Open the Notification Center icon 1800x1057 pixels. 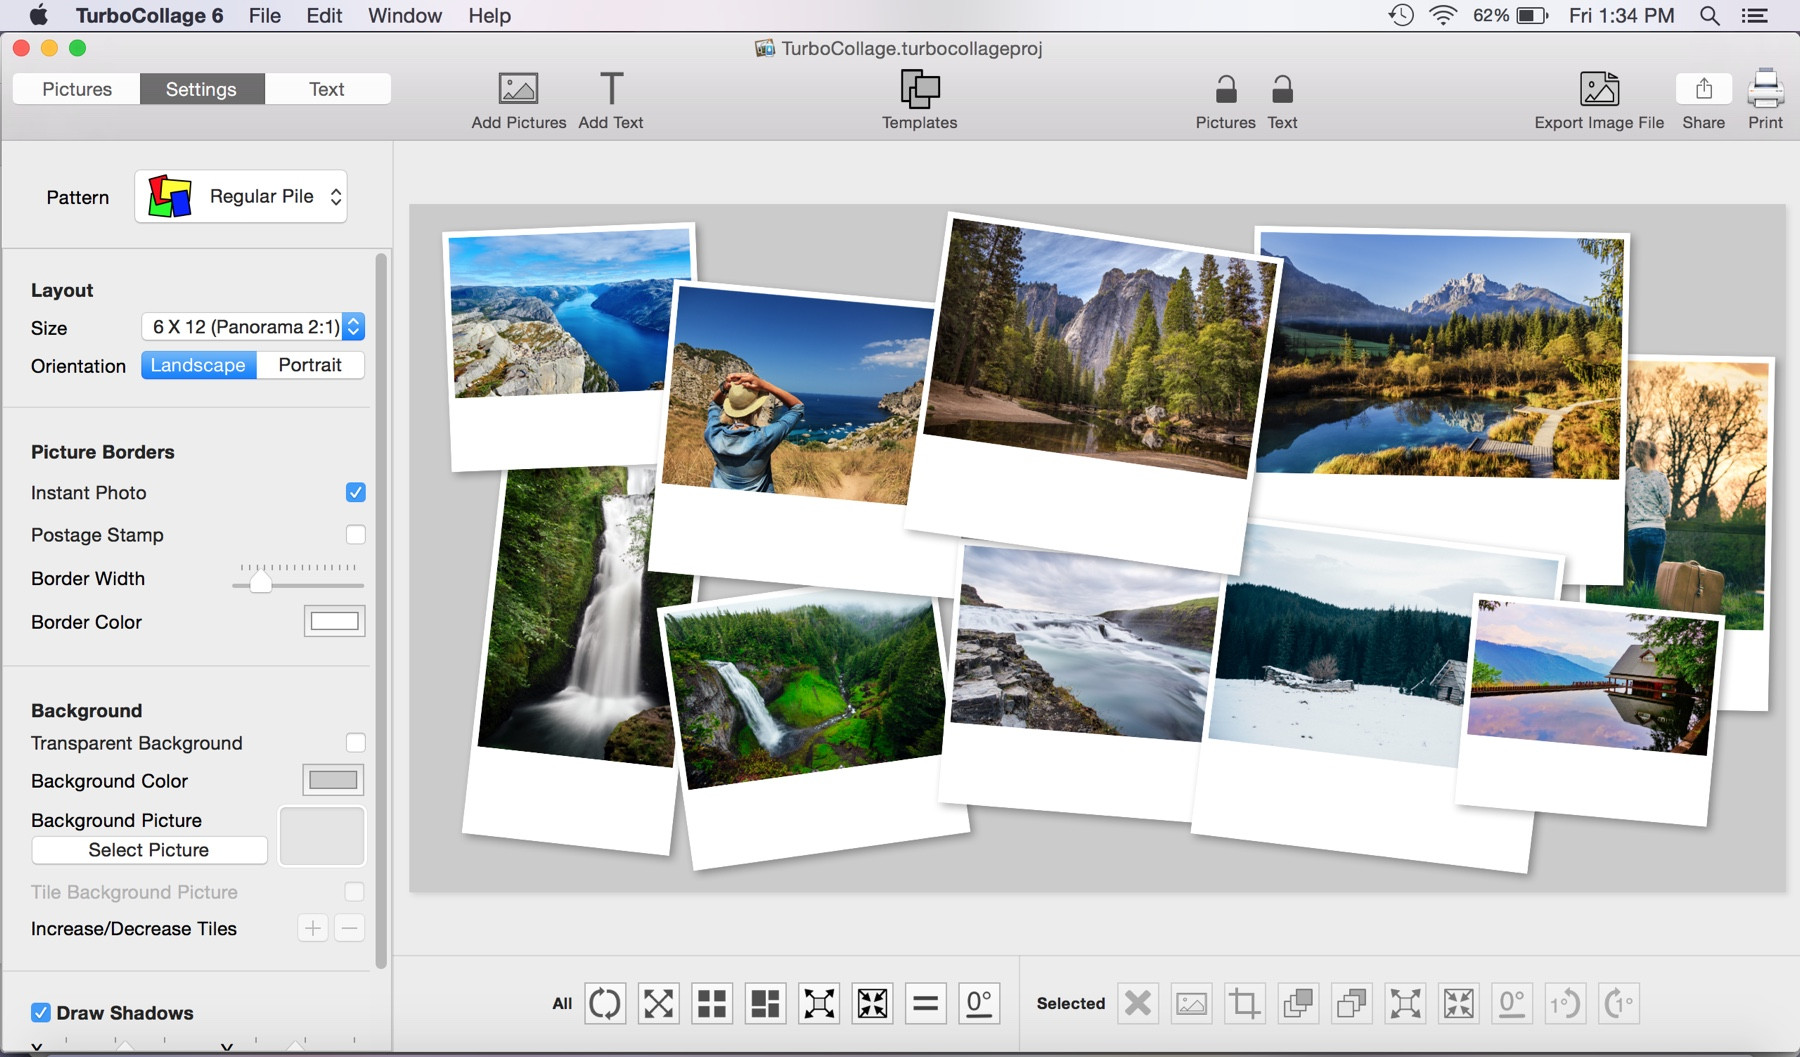pos(1756,15)
